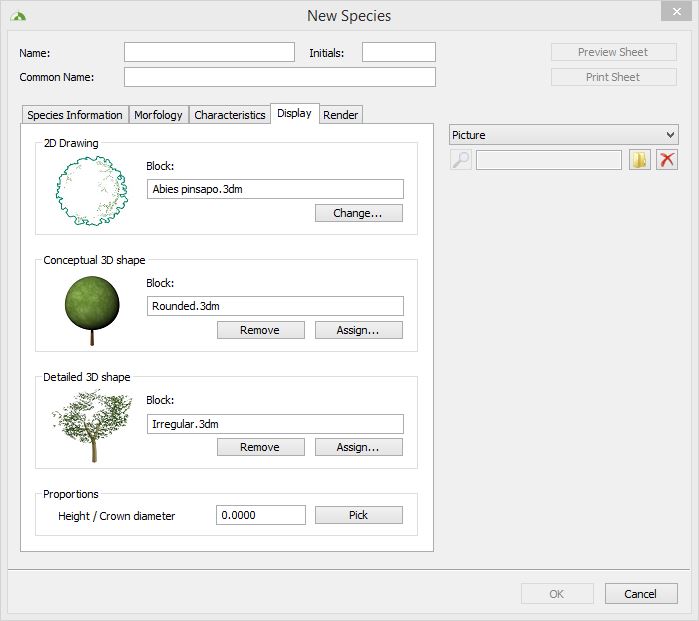Click the Irregular.3dm block field
This screenshot has width=699, height=621.
275,424
